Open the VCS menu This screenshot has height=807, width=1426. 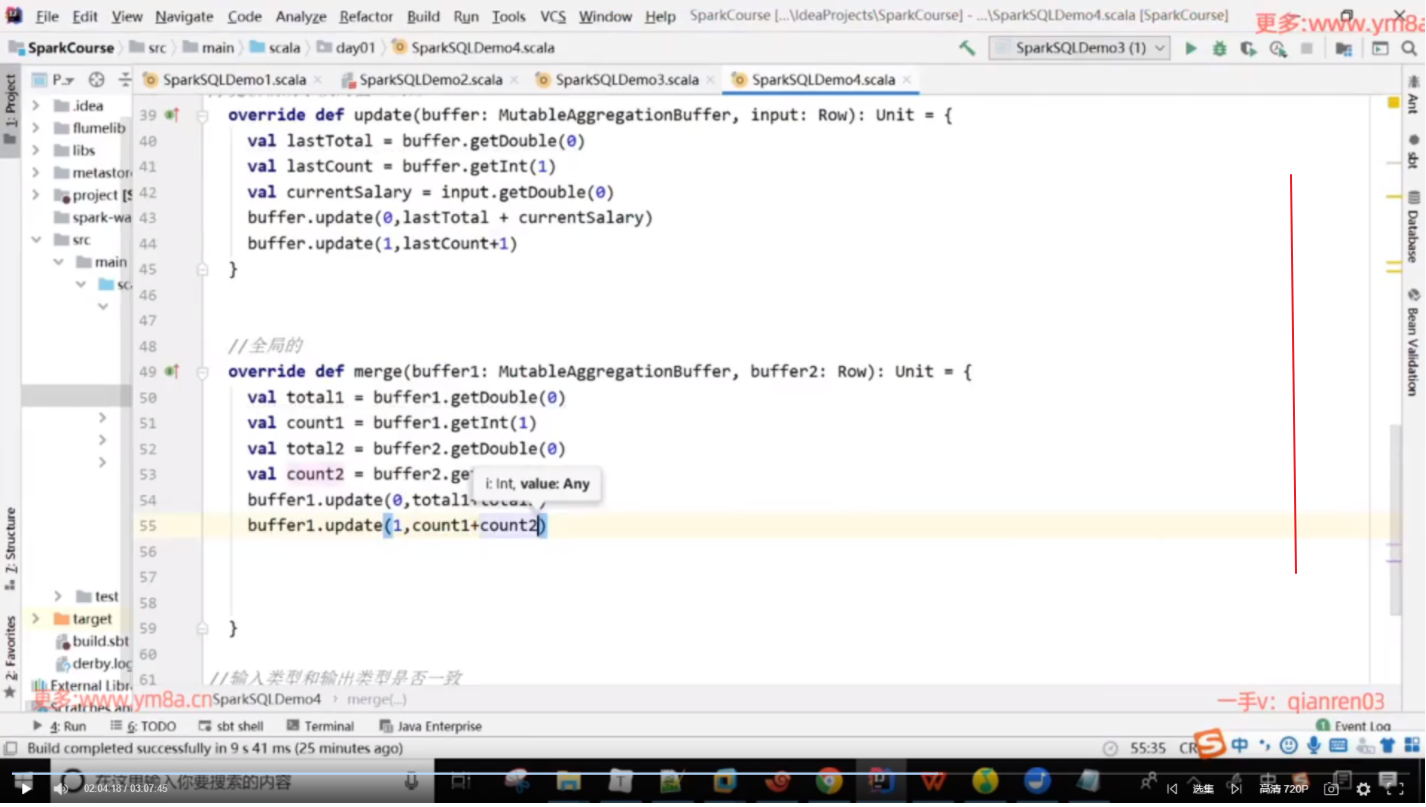click(553, 16)
